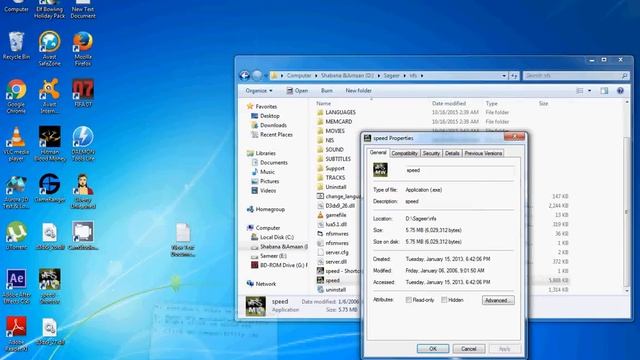Click the file name field showing speed
The height and width of the screenshot is (360, 640).
click(x=459, y=171)
